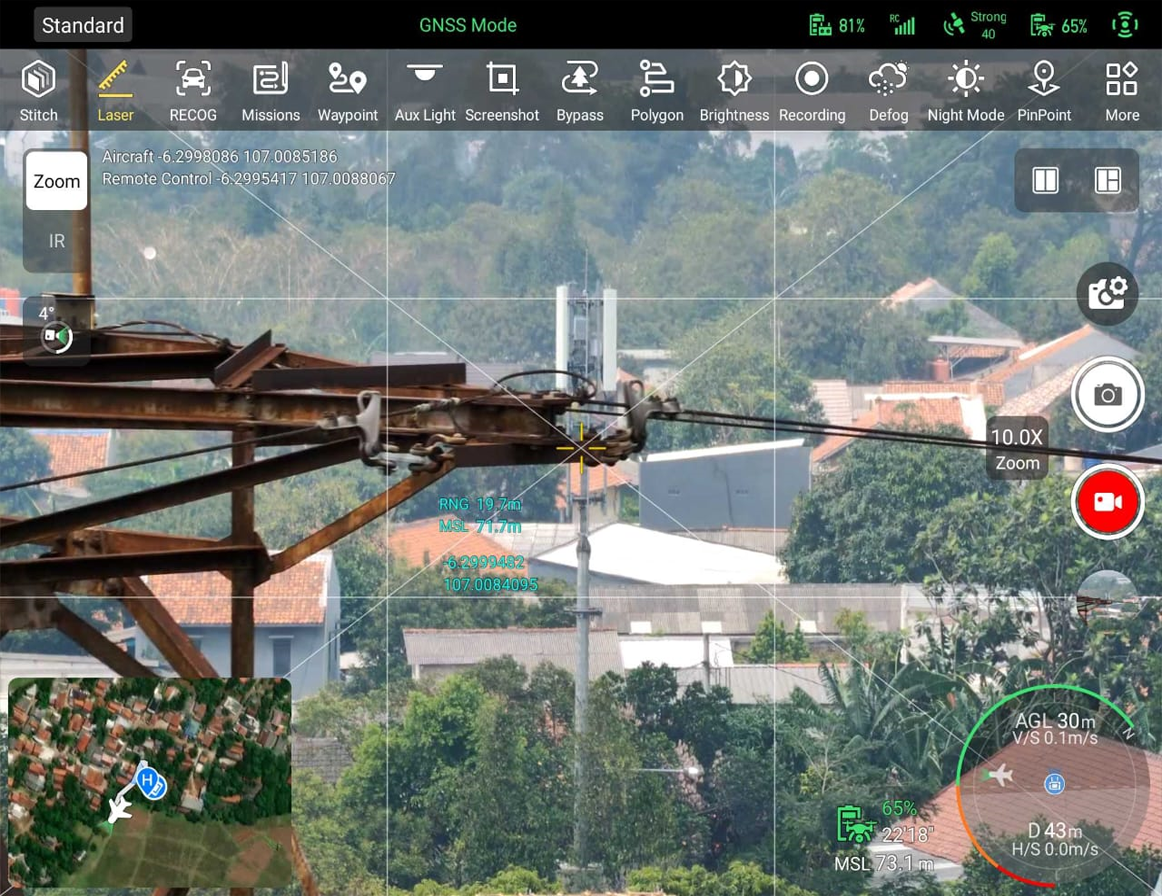
Task: Switch to the IR camera view
Action: (x=57, y=241)
